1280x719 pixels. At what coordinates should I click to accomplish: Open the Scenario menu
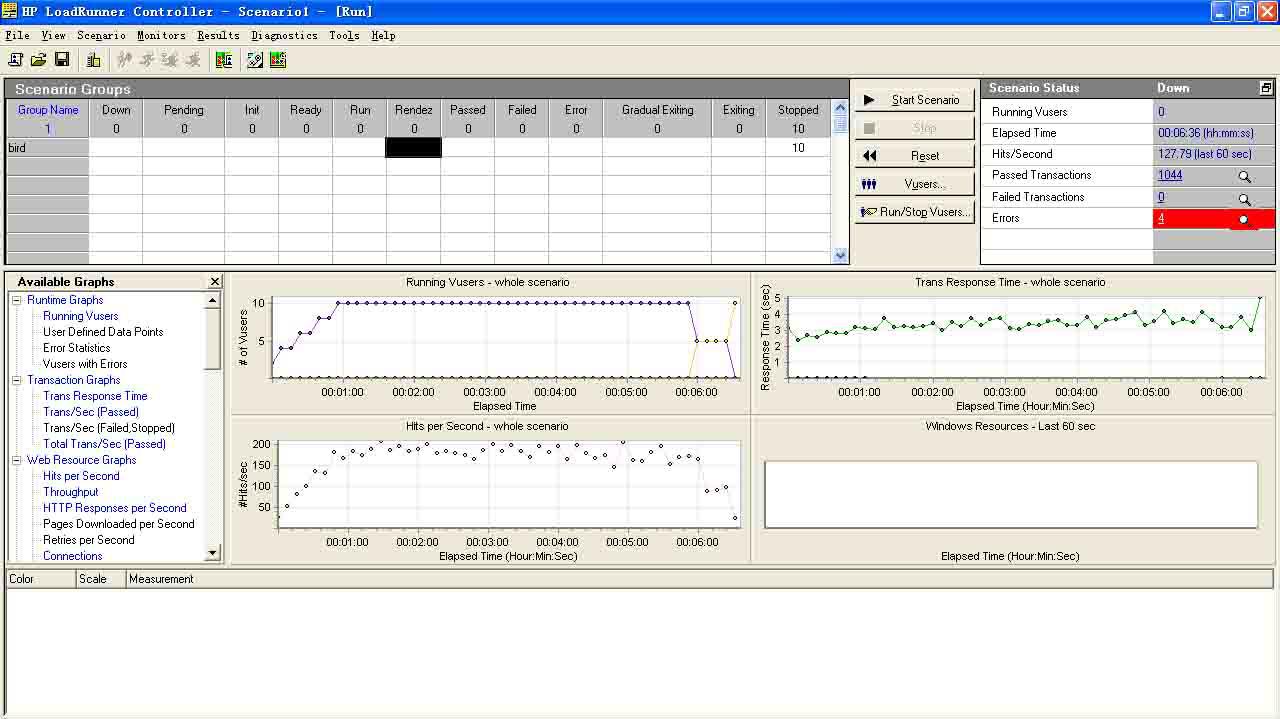101,35
